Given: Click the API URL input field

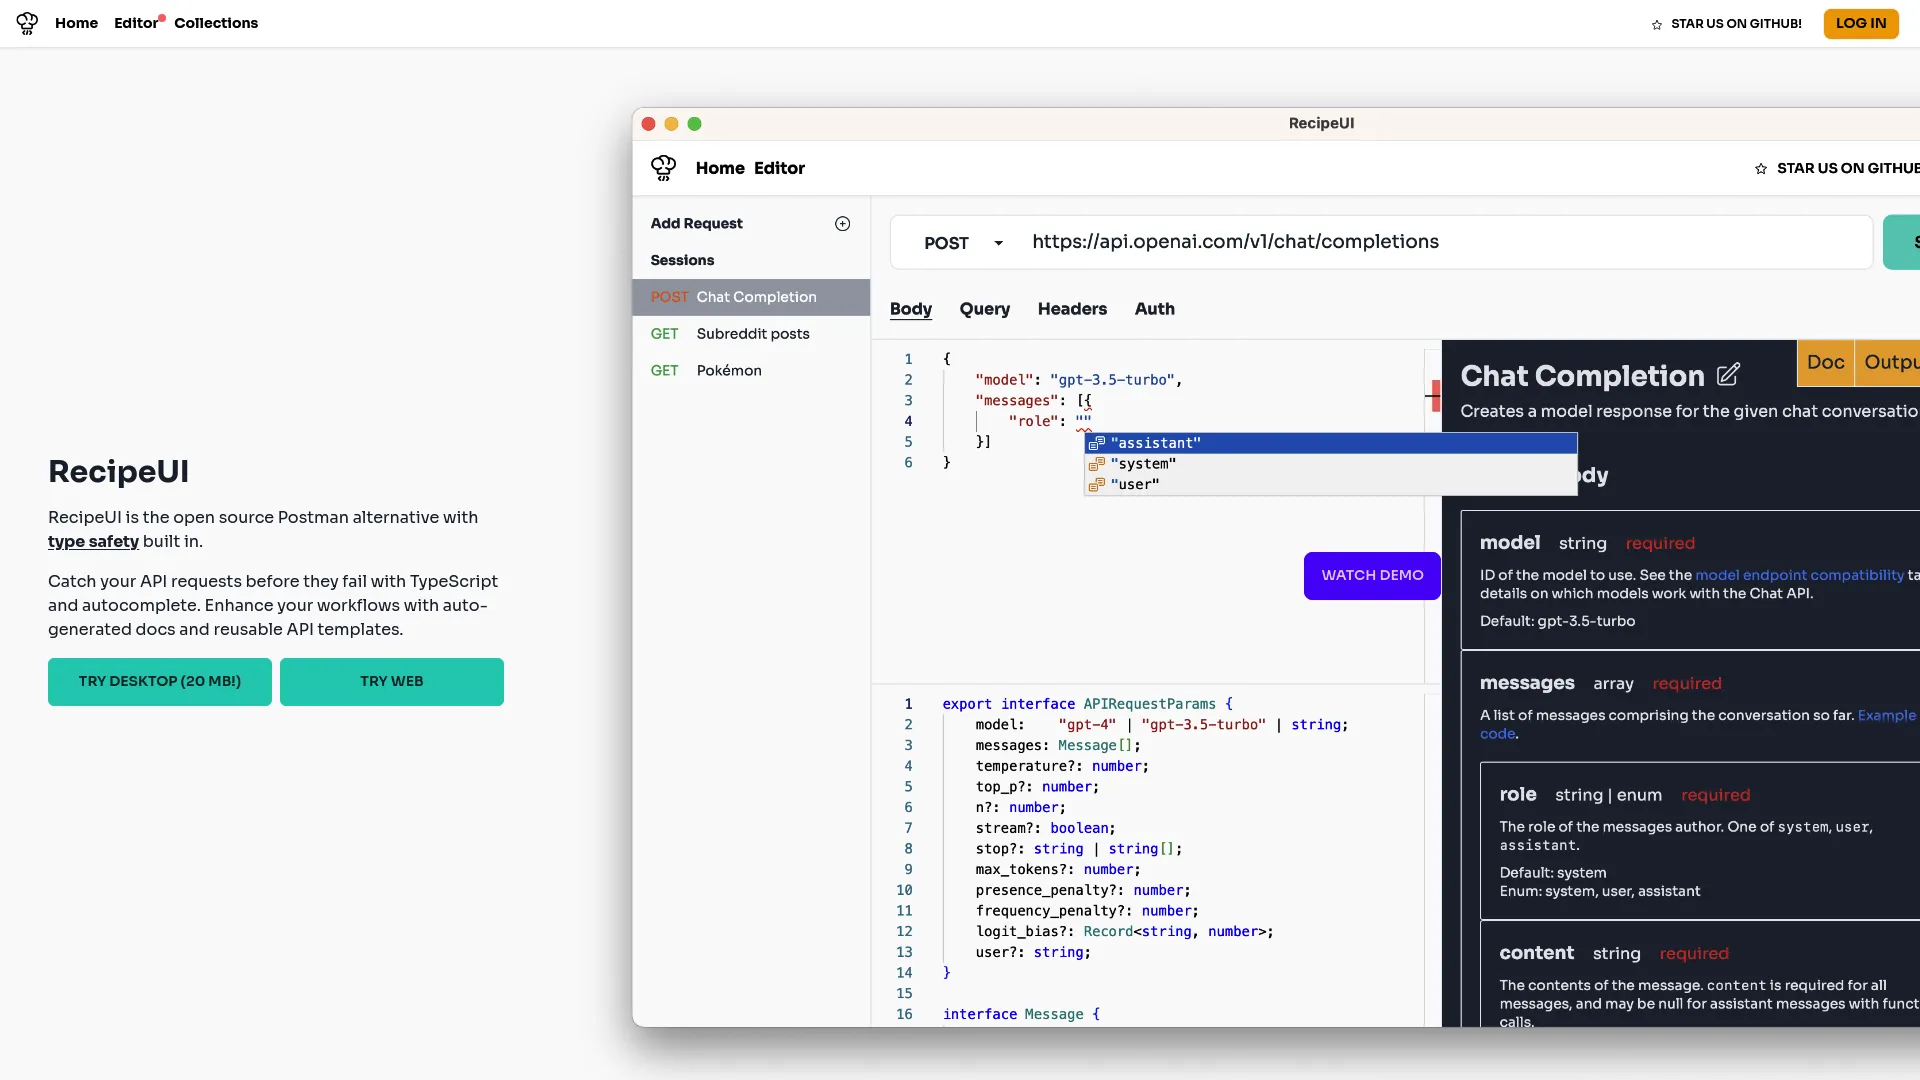Looking at the screenshot, I should click(x=1447, y=242).
